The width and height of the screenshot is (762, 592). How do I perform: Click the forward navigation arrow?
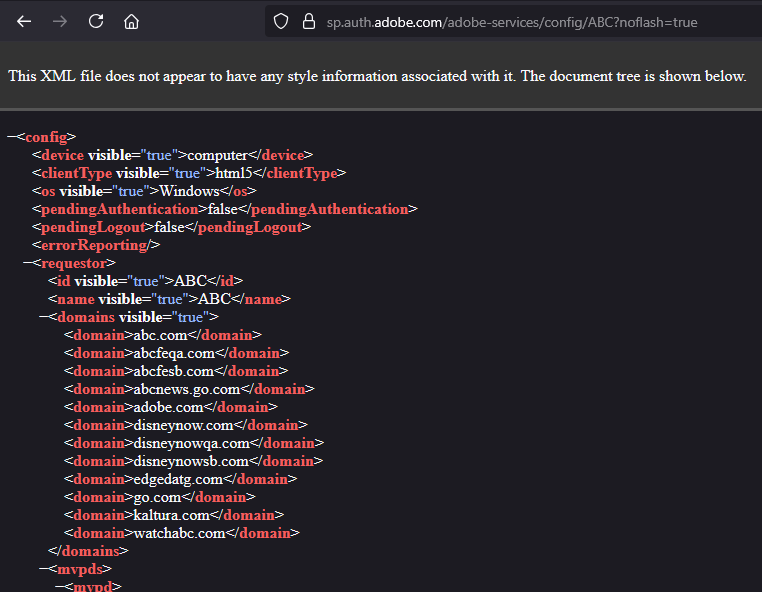(60, 21)
